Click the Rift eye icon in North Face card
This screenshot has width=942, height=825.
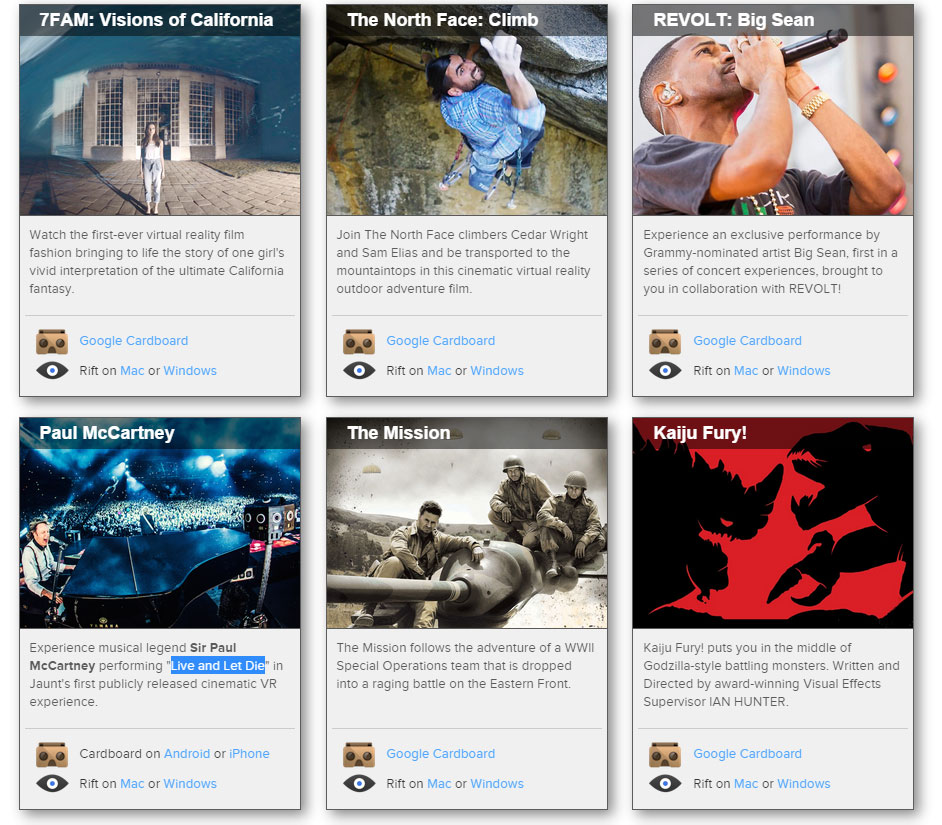pos(359,370)
